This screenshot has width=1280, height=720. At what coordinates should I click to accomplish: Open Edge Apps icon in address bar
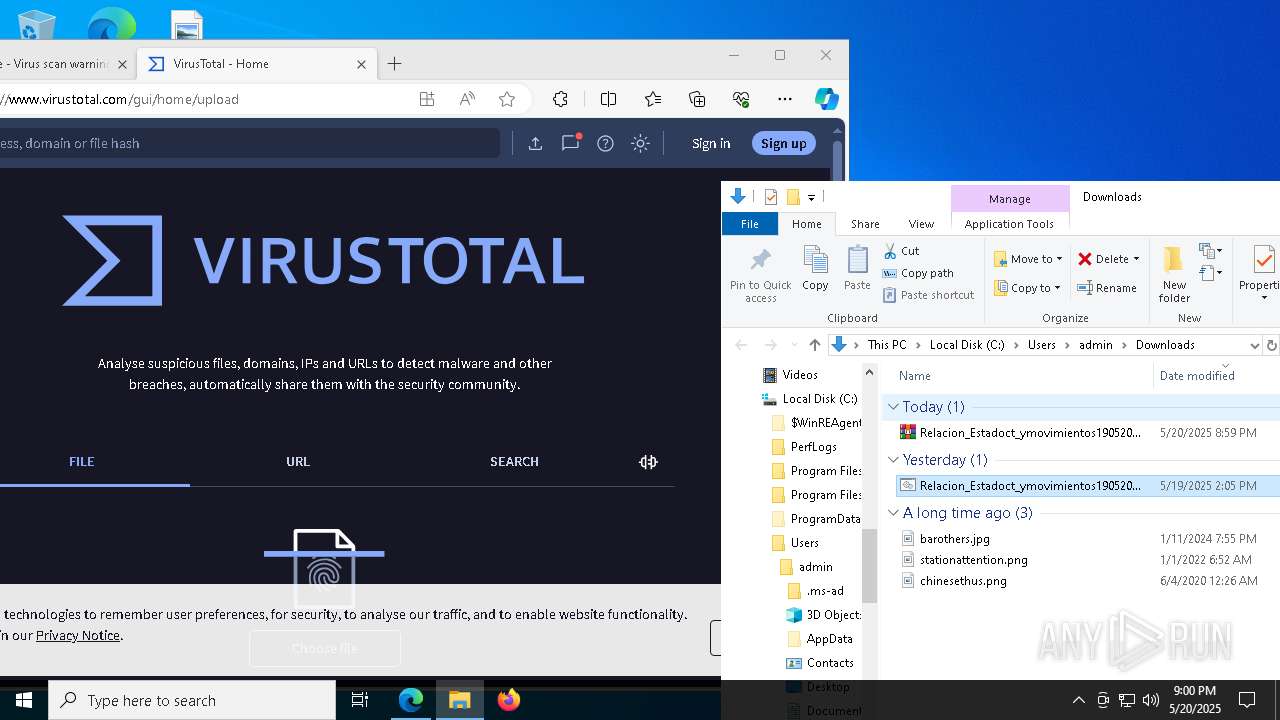click(x=427, y=99)
